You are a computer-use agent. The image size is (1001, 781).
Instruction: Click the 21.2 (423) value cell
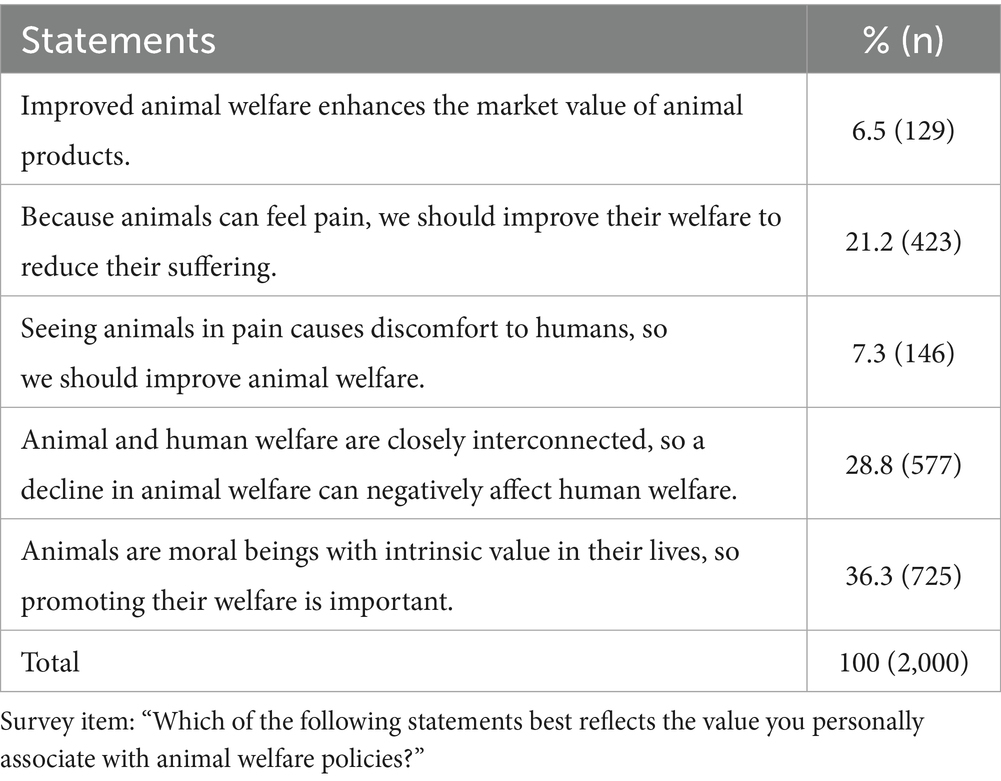tap(903, 242)
